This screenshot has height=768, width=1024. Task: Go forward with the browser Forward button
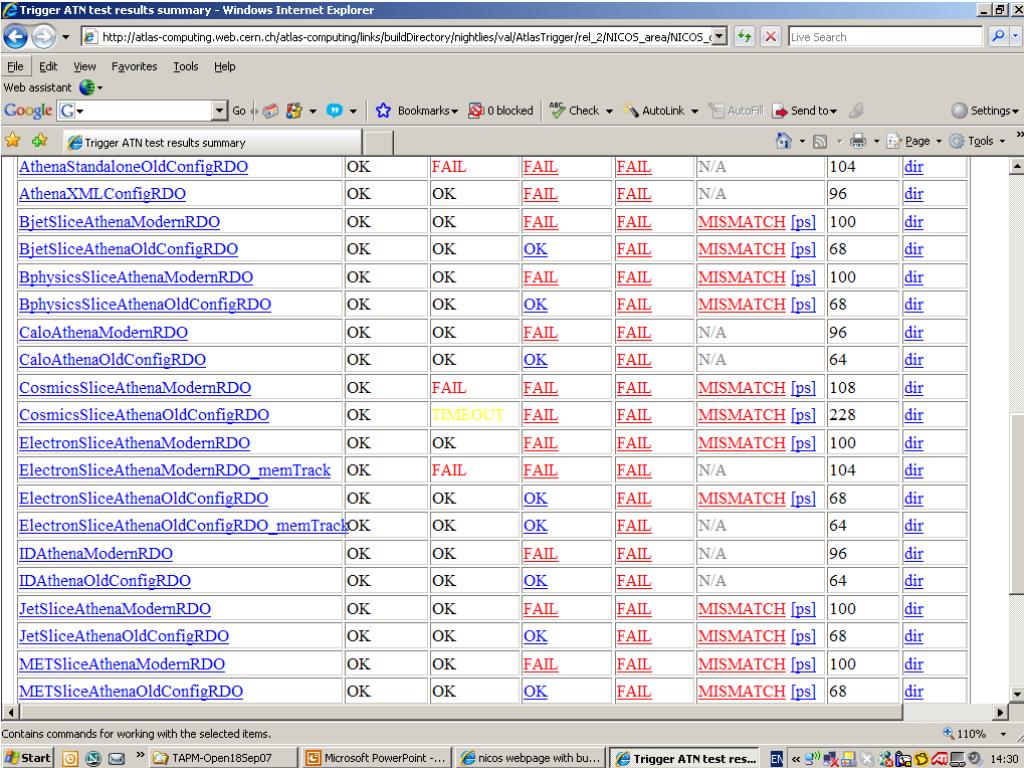[44, 37]
